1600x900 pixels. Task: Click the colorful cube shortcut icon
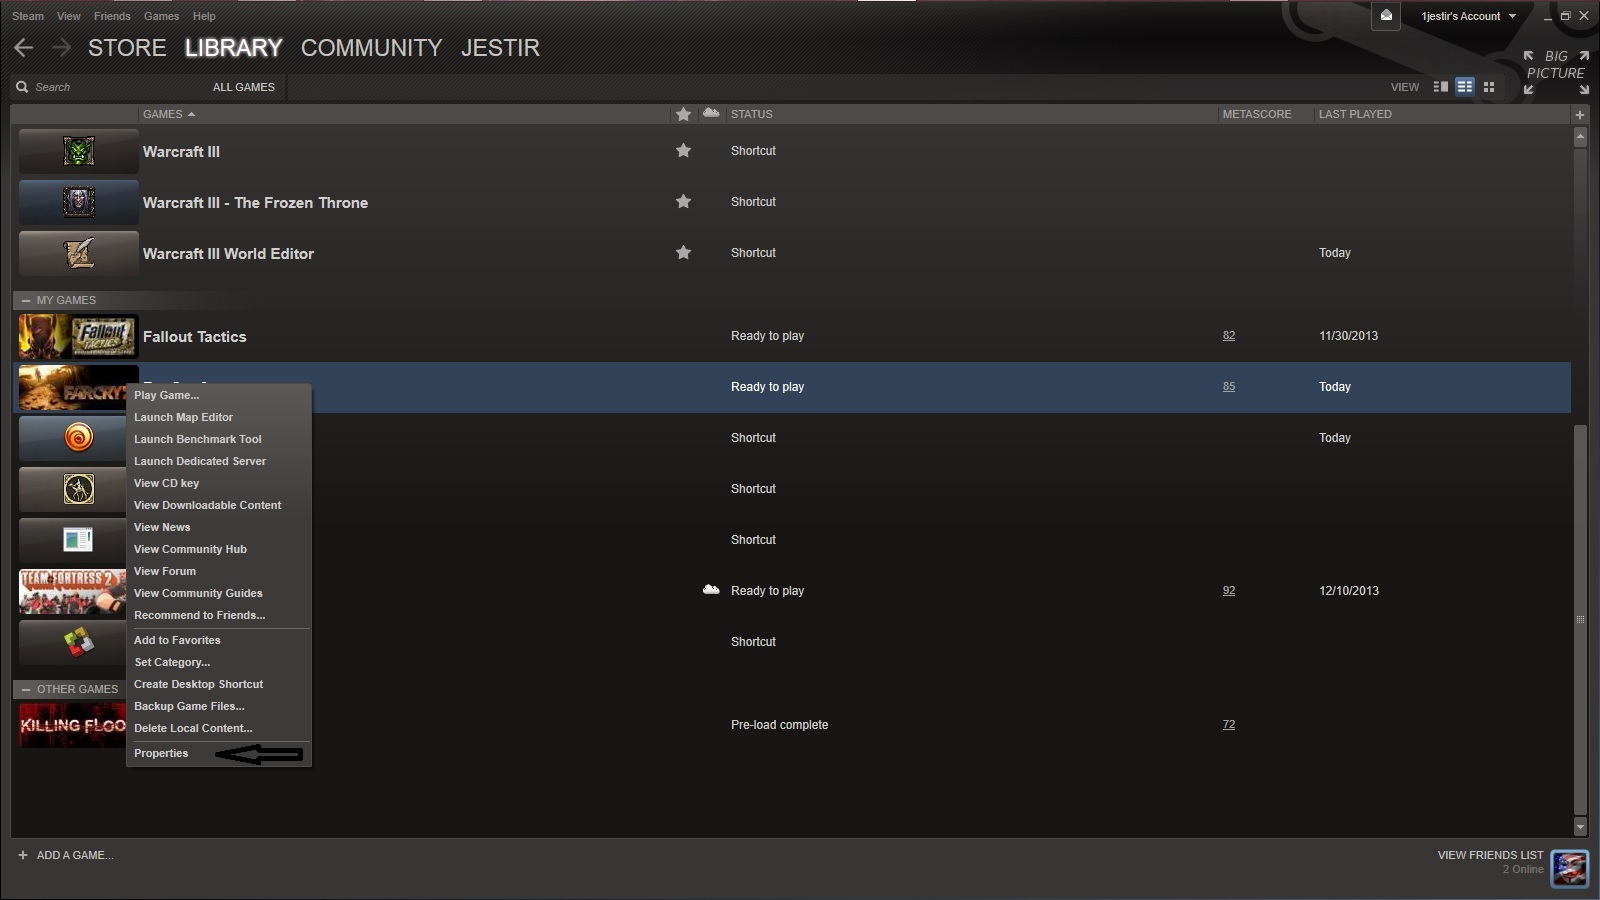(78, 642)
